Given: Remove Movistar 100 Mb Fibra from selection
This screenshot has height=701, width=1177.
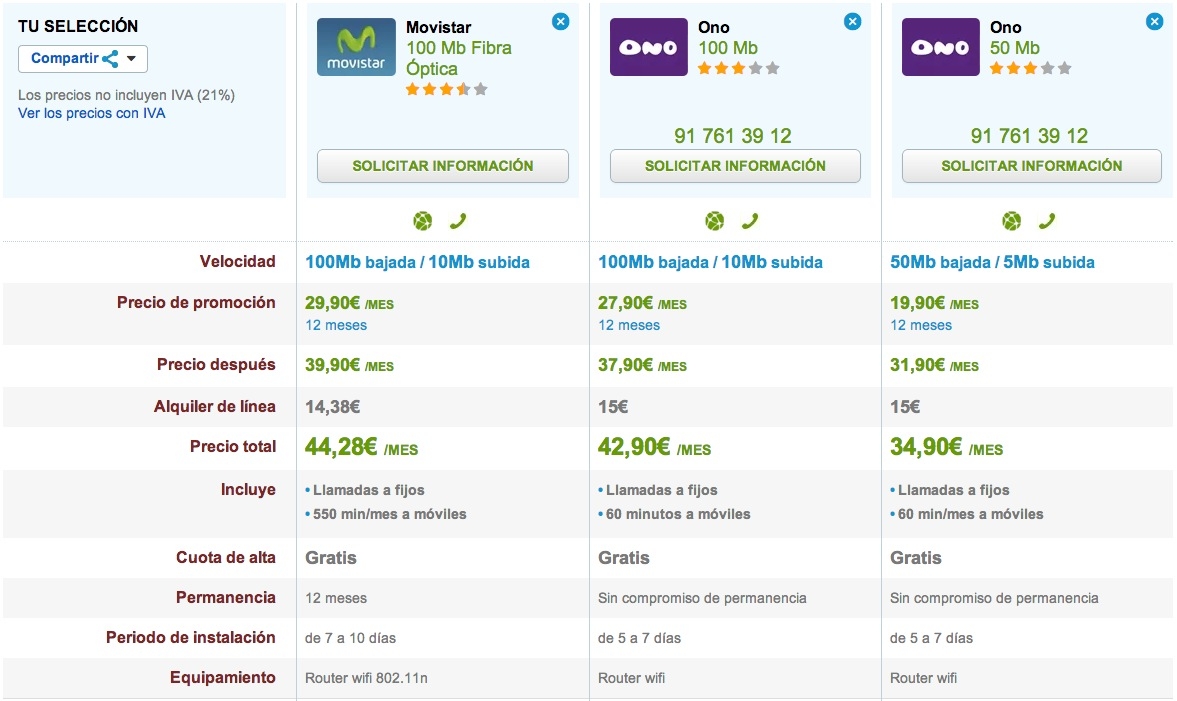Looking at the screenshot, I should (x=560, y=22).
